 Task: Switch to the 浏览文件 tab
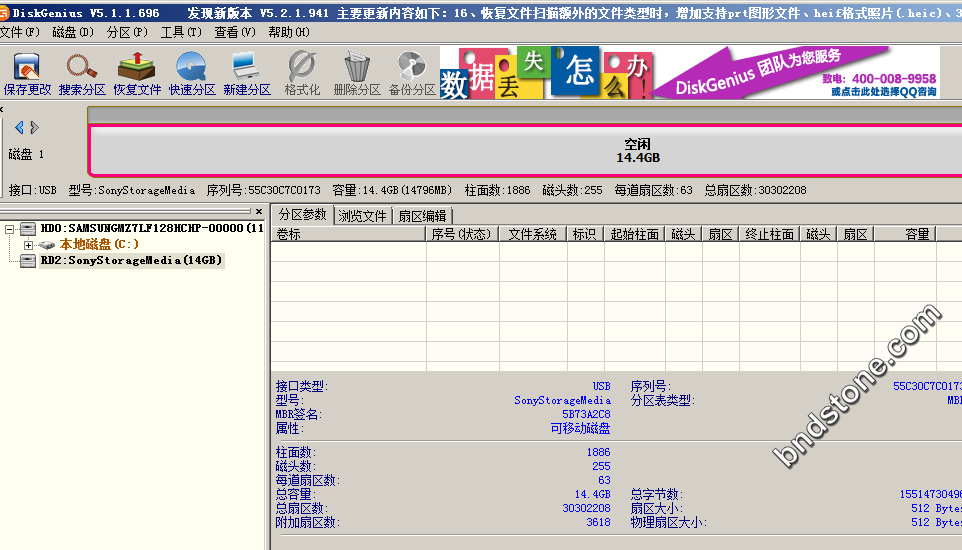click(362, 215)
